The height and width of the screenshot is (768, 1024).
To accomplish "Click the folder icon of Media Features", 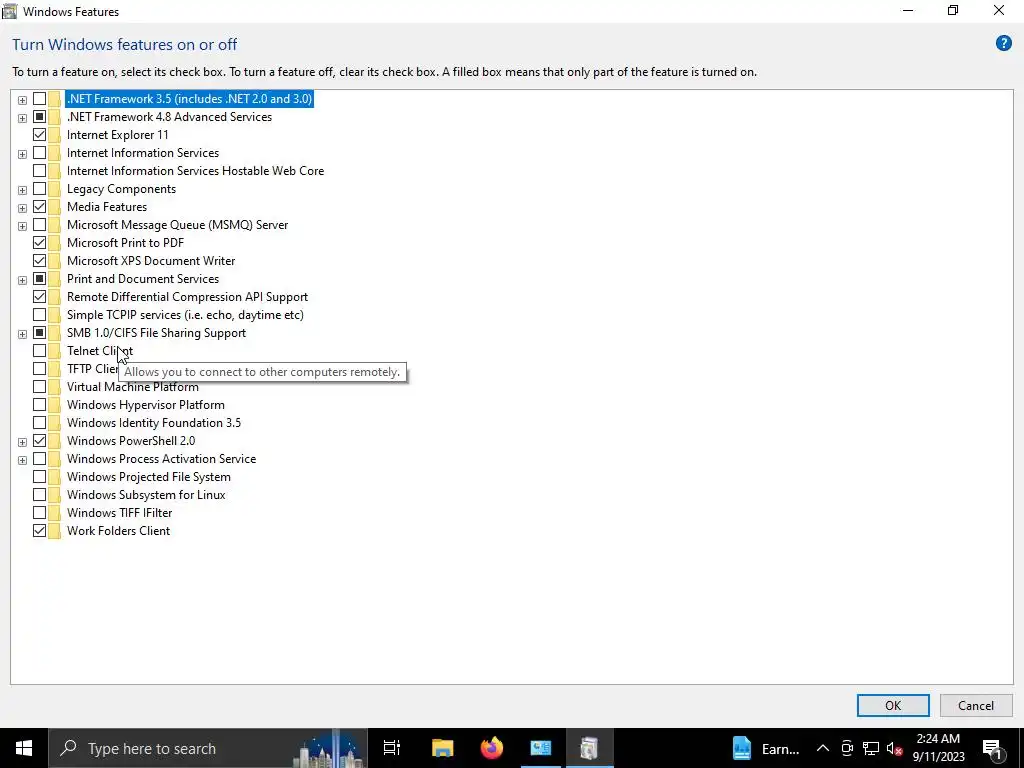I will 54,207.
